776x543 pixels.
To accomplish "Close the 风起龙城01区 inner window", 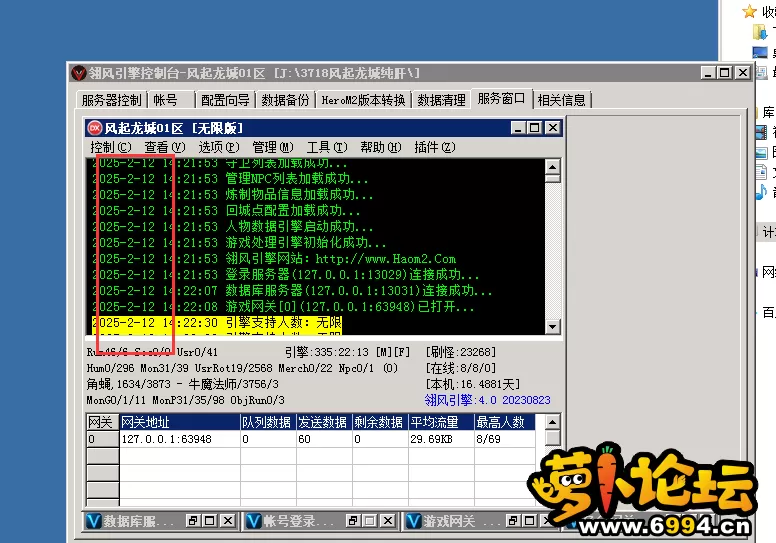I will coord(553,128).
